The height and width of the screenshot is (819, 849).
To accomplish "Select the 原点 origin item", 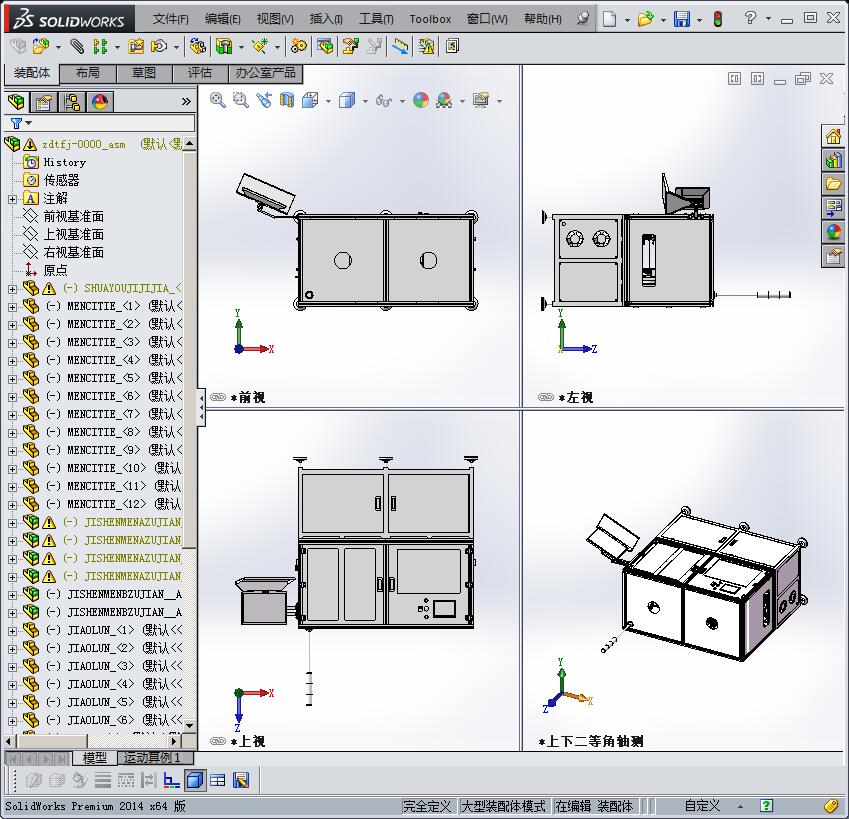I will tap(55, 270).
